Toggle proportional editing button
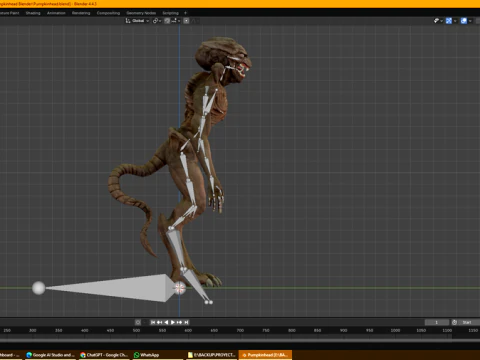This screenshot has height=360, width=480. pos(186,21)
